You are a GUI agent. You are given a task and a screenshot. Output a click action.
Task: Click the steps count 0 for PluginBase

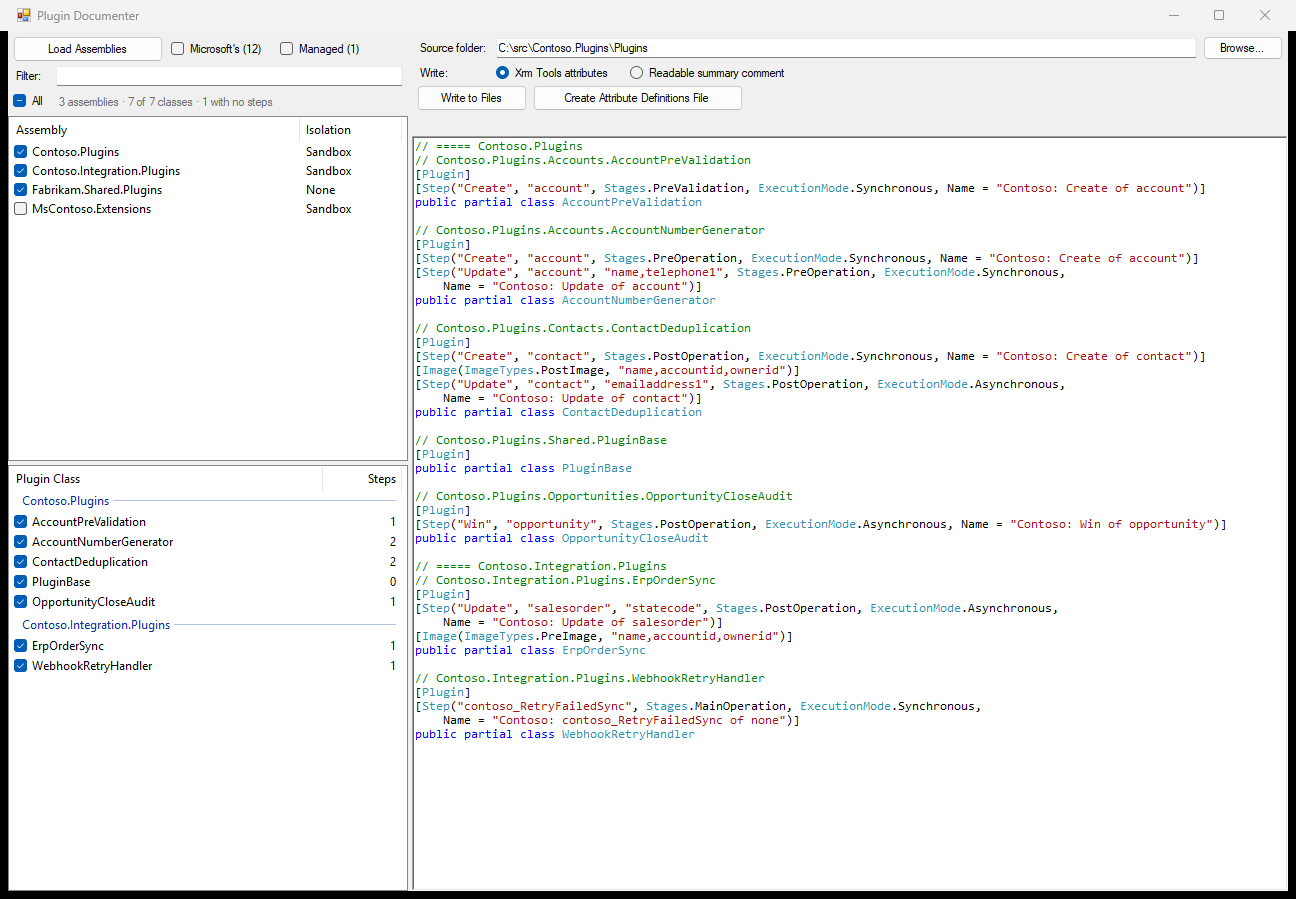click(393, 582)
